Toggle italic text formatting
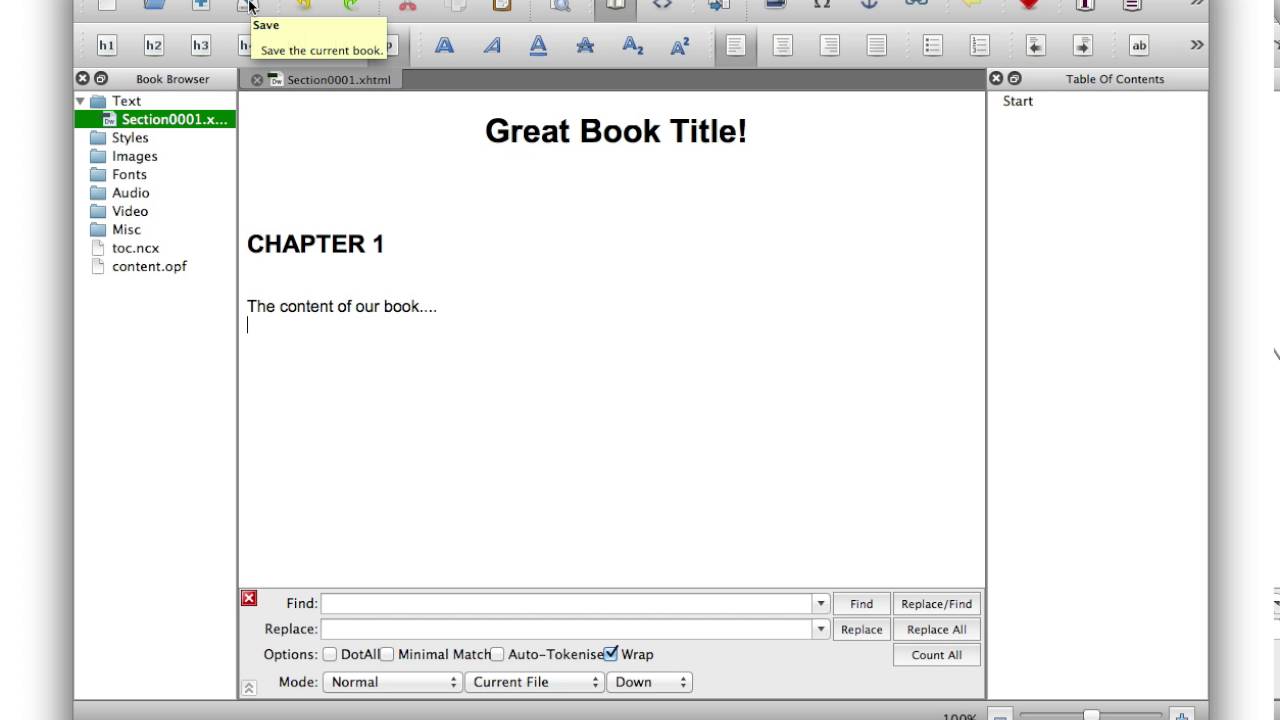1280x720 pixels. tap(491, 45)
